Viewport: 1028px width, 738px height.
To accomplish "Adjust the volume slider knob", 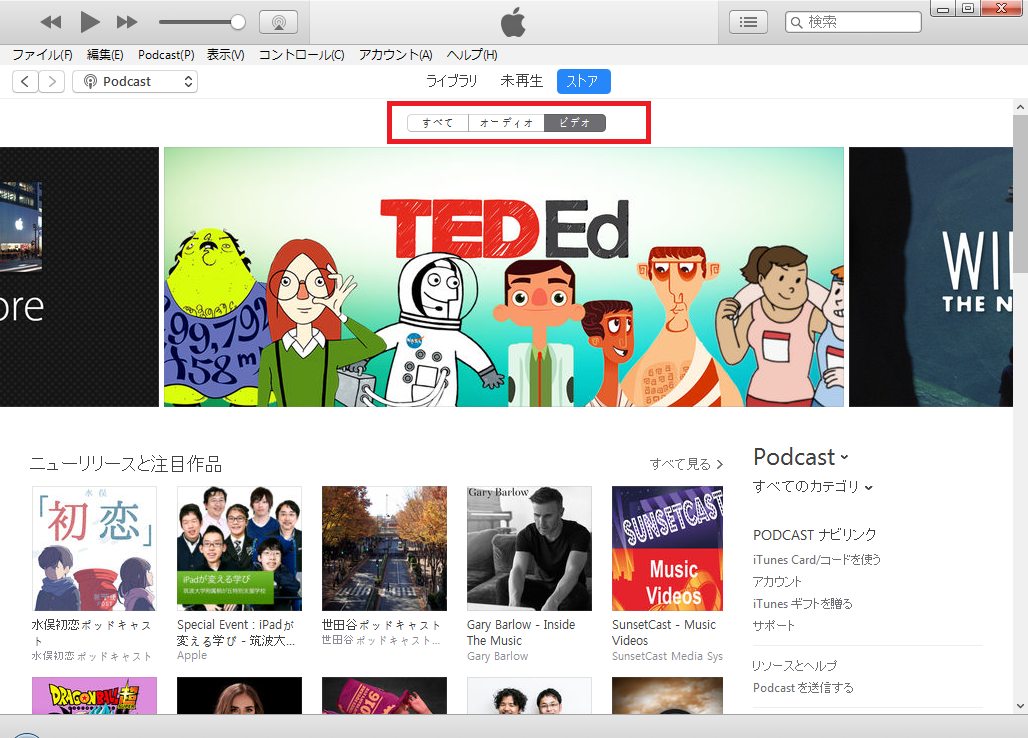I will pyautogui.click(x=238, y=22).
